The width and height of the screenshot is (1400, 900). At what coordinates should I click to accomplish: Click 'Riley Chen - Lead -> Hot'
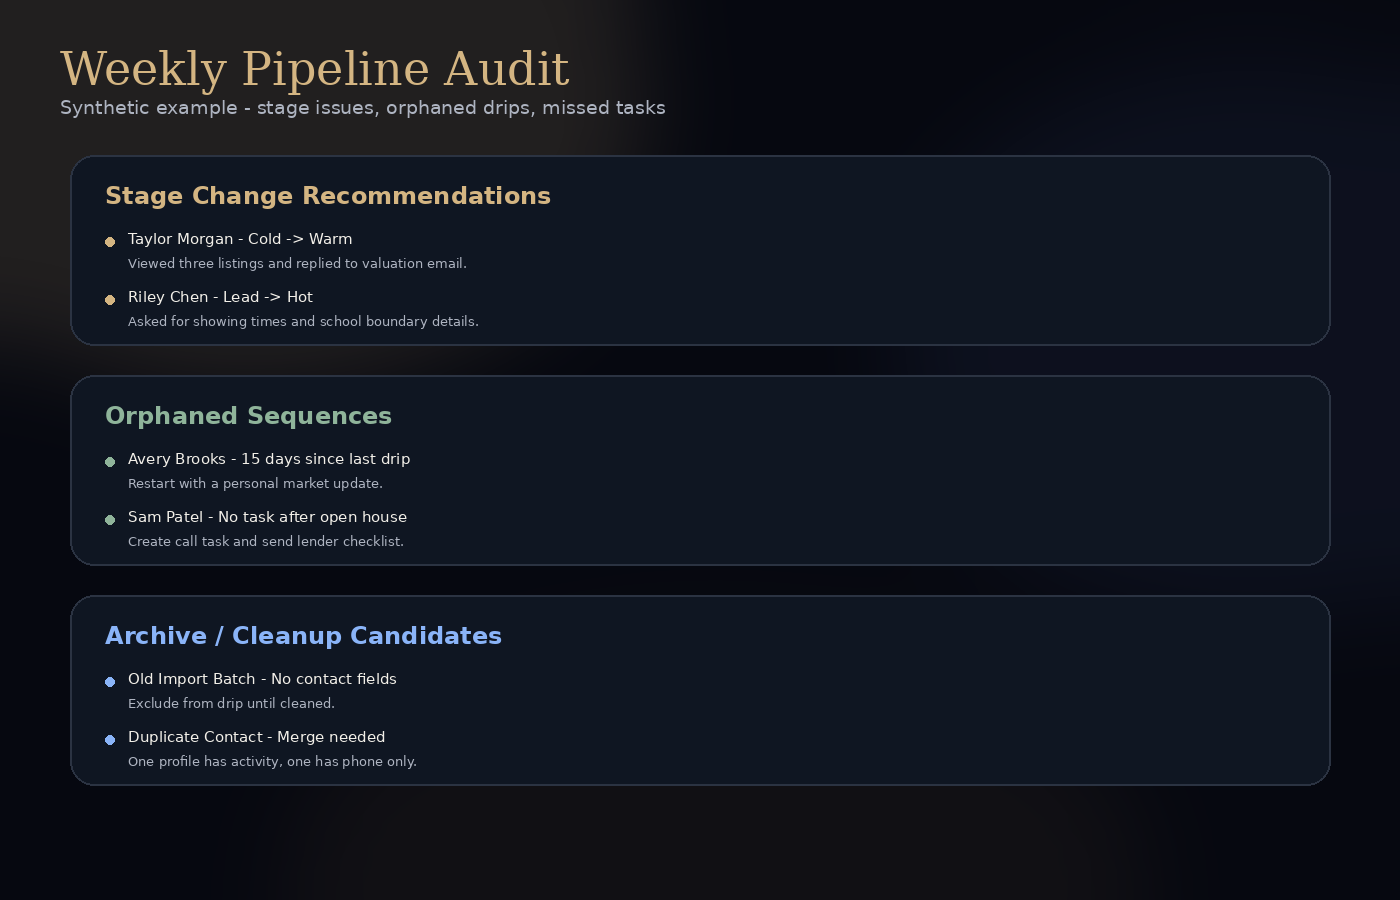220,297
